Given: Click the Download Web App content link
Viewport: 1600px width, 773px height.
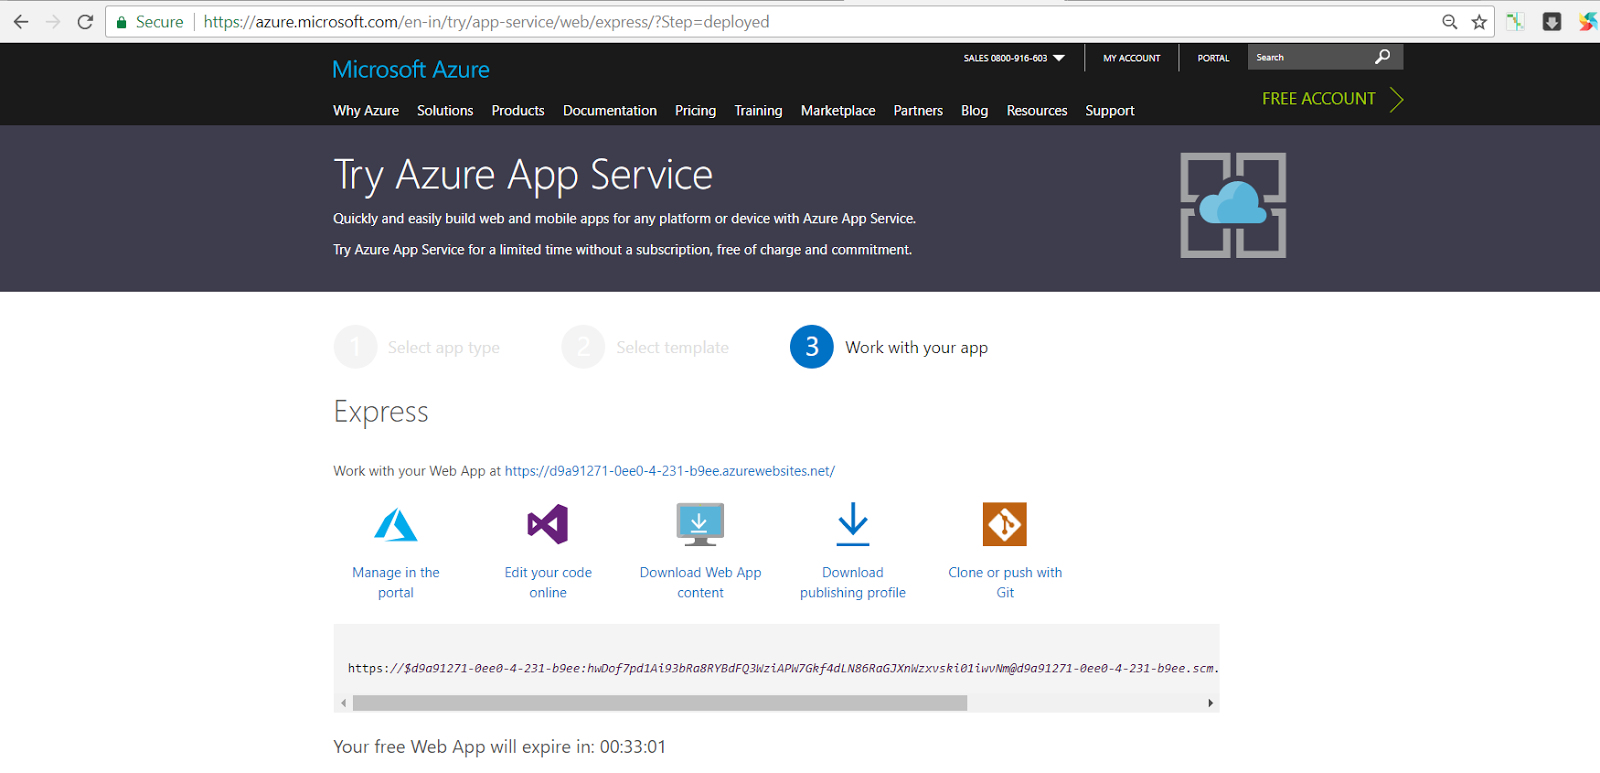Looking at the screenshot, I should click(x=700, y=582).
